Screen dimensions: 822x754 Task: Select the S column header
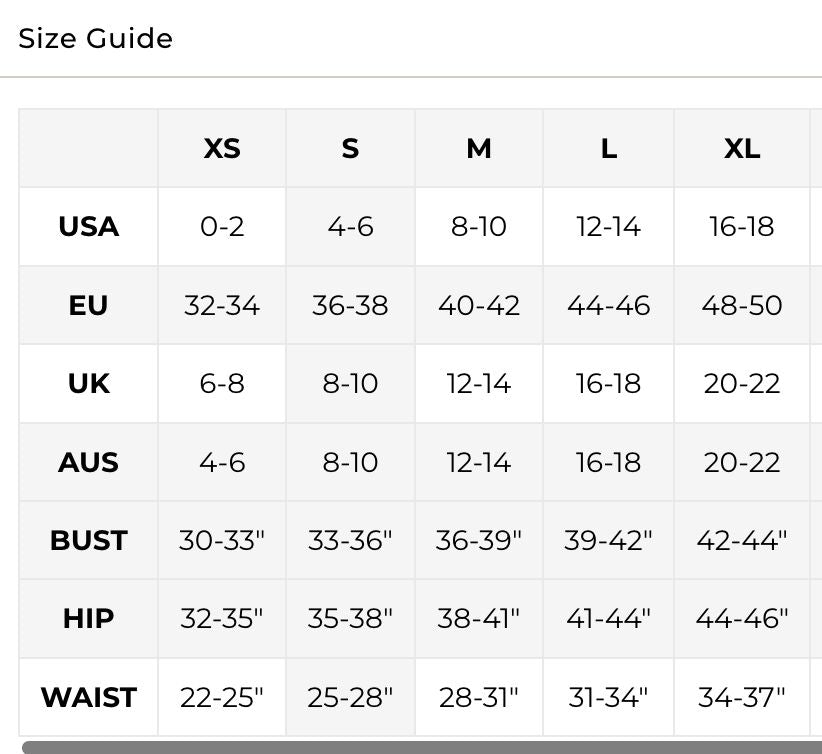pyautogui.click(x=350, y=148)
